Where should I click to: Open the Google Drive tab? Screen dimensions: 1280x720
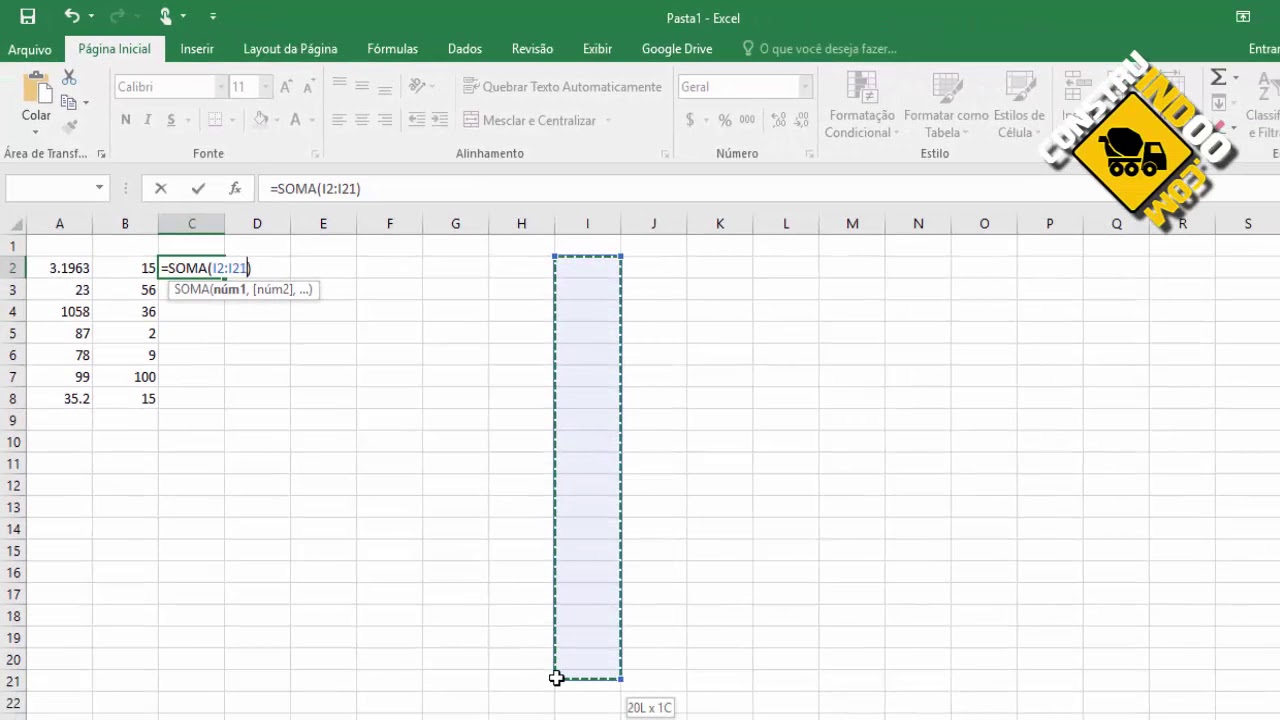click(x=677, y=49)
